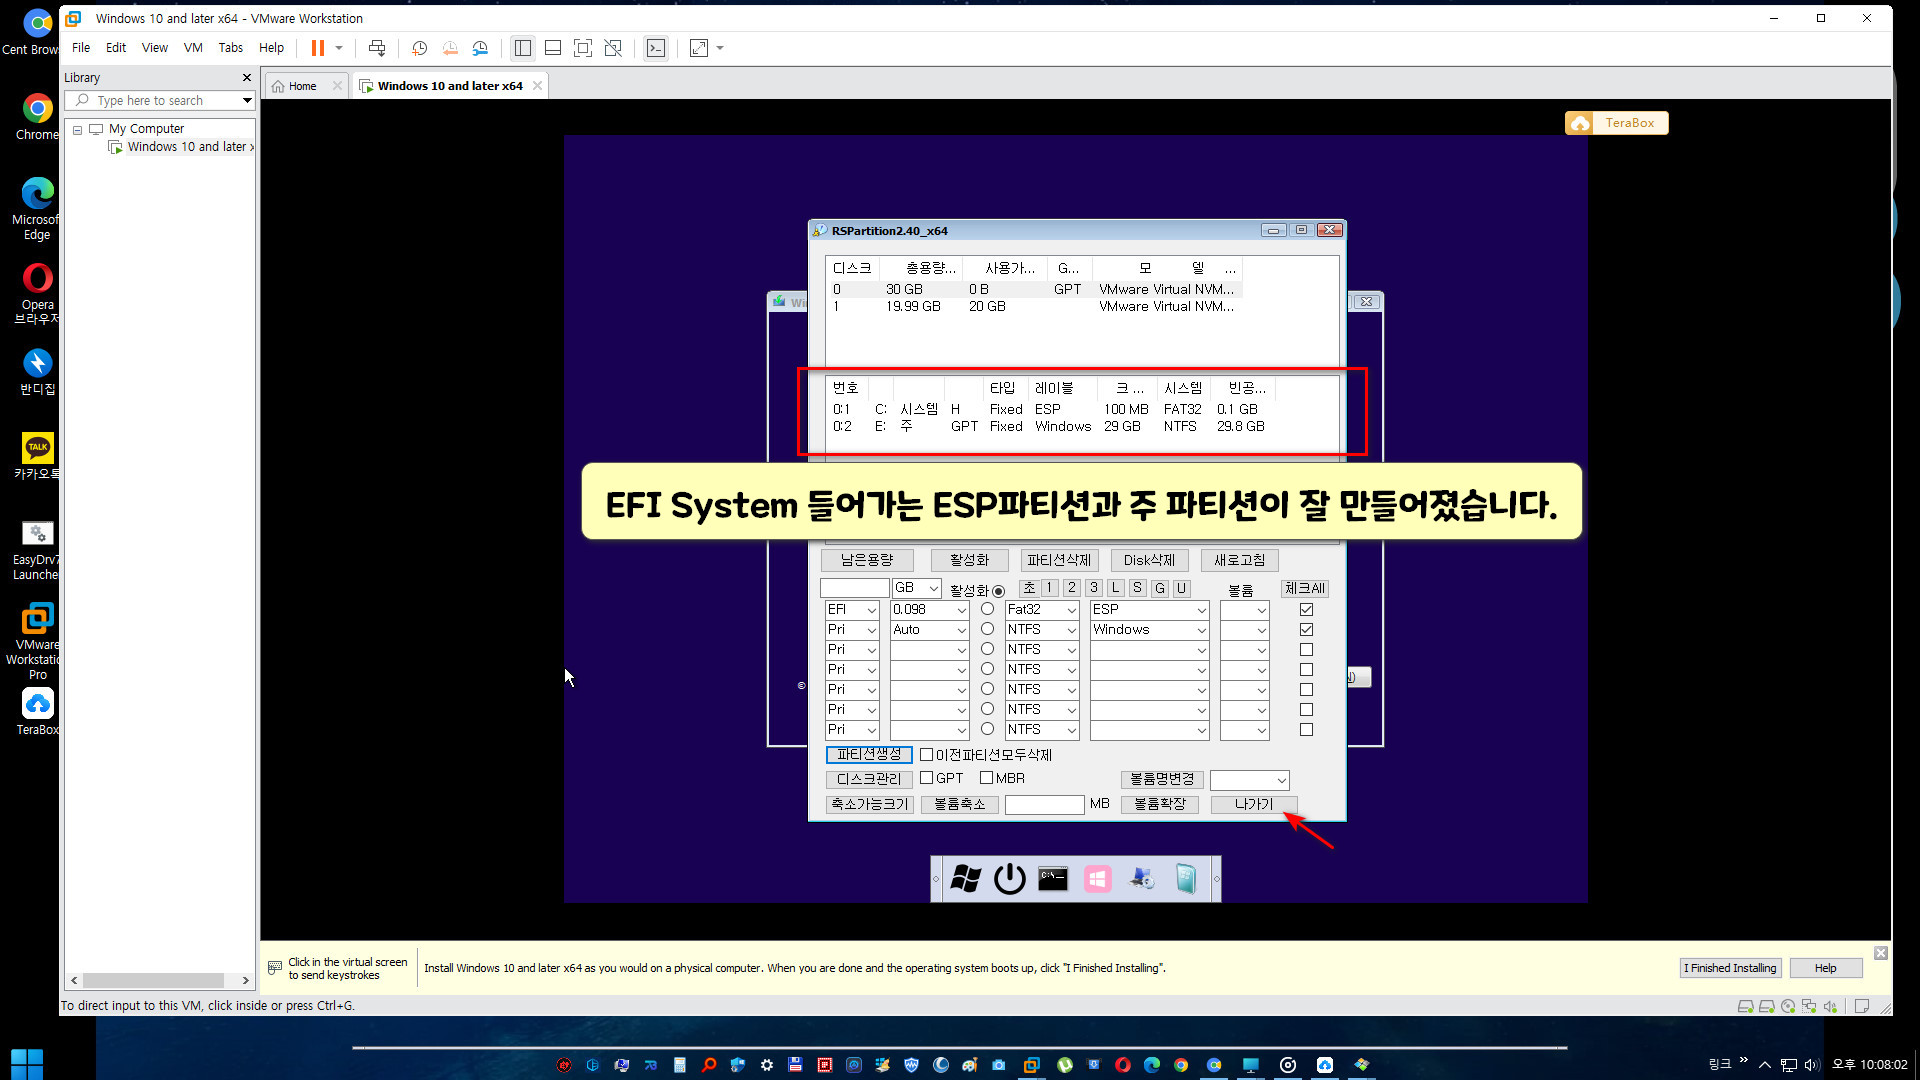Select the Windows 10 and later tree item
This screenshot has width=1920, height=1080.
(181, 147)
